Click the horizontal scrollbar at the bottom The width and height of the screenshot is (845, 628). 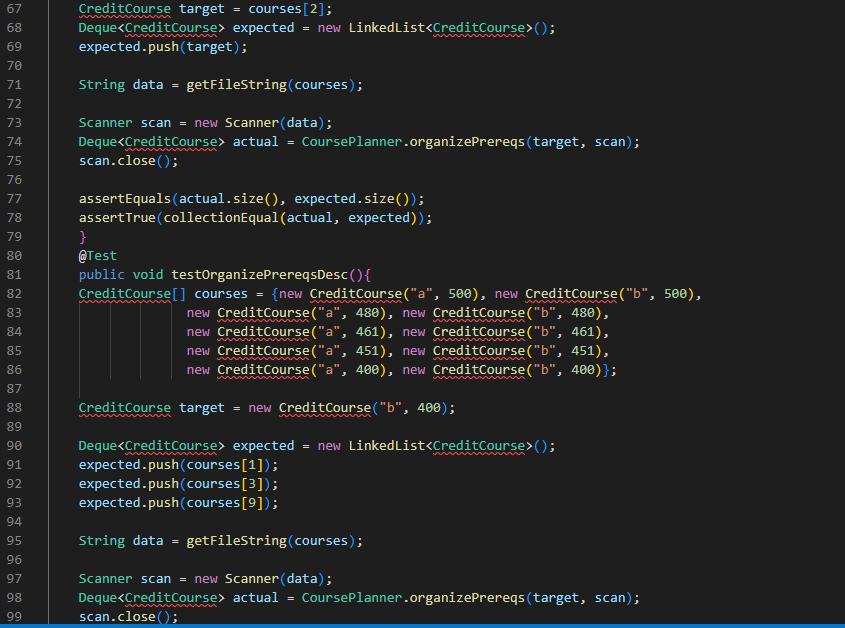[x=420, y=625]
